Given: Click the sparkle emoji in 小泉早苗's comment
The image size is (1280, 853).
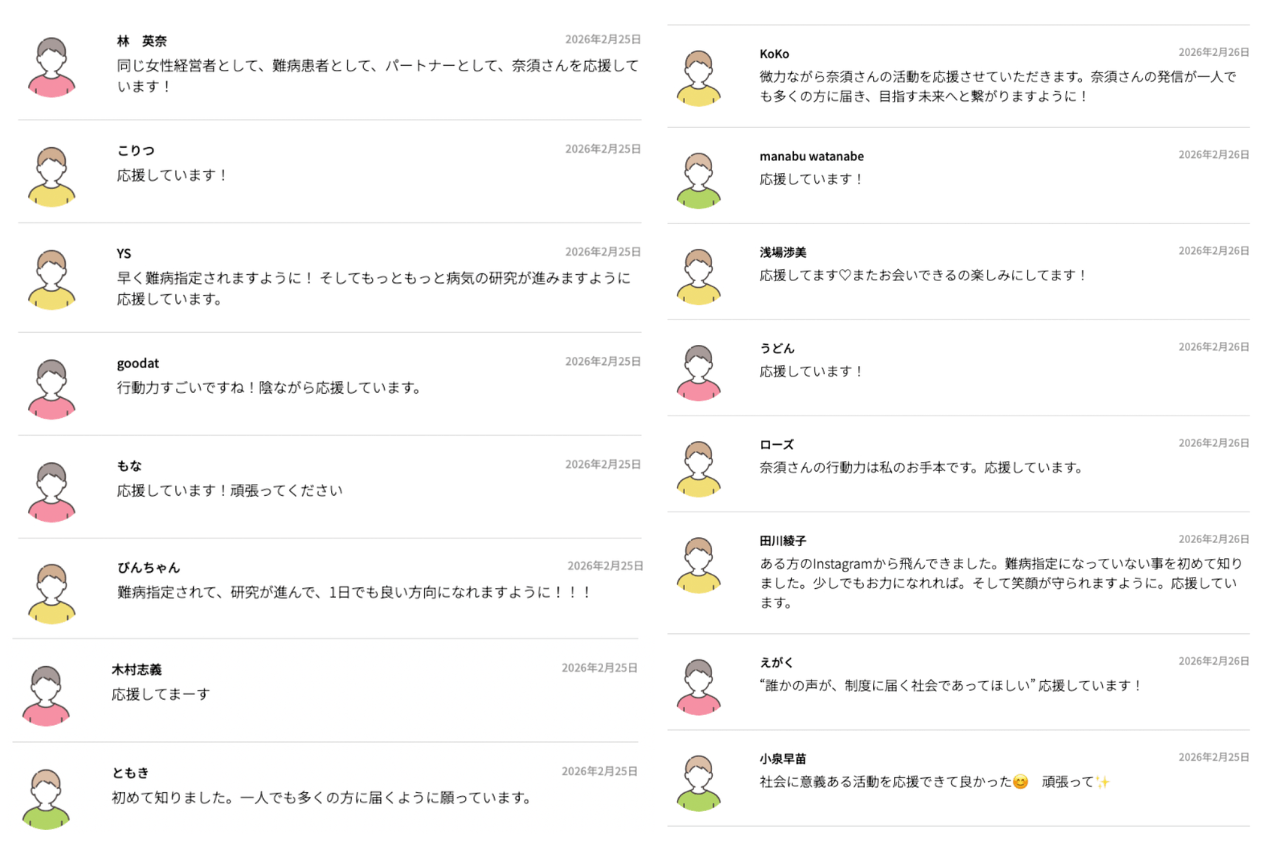Looking at the screenshot, I should click(x=1102, y=782).
